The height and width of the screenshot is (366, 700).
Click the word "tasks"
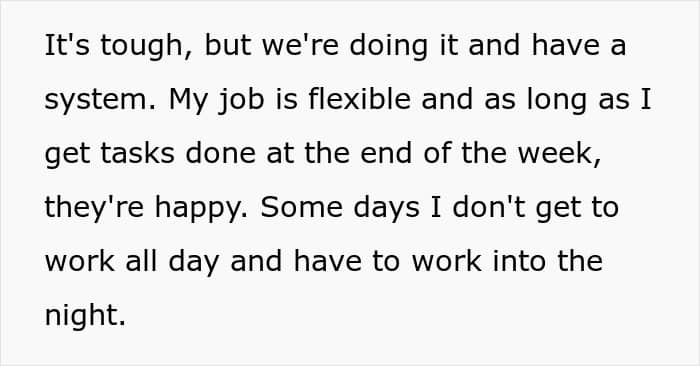click(x=137, y=152)
